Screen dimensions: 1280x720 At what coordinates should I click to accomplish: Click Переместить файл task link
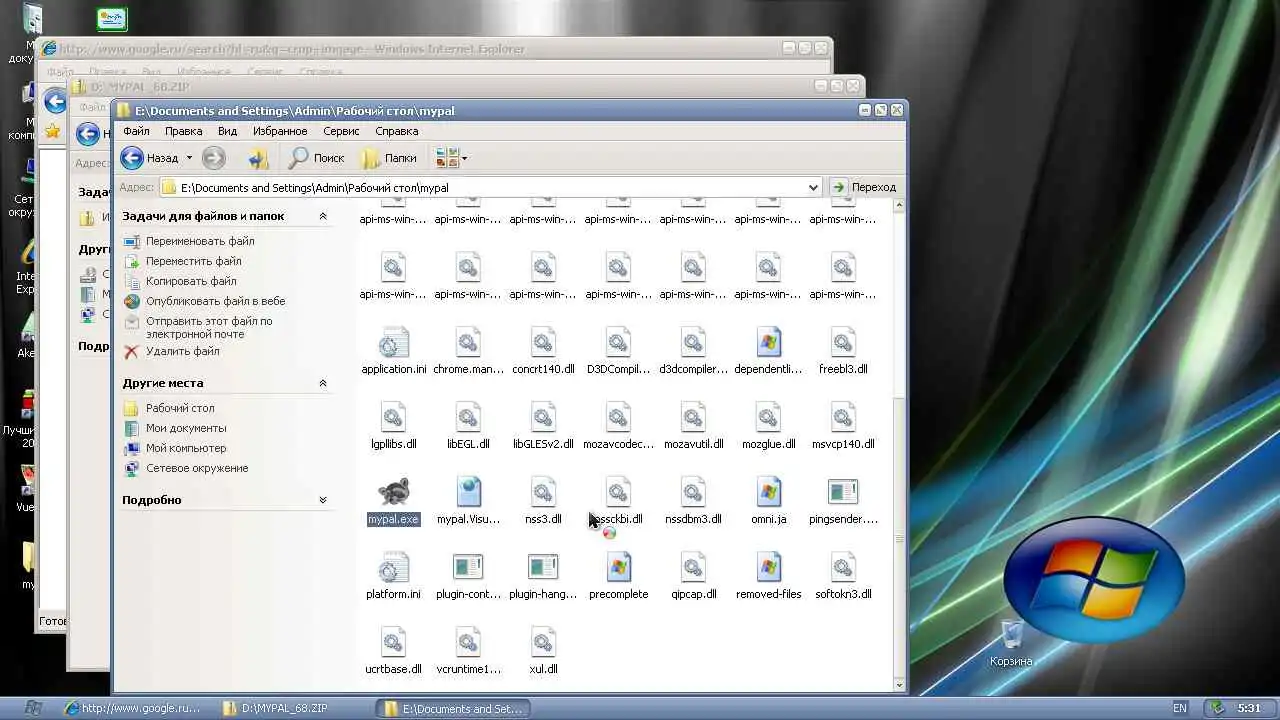194,261
